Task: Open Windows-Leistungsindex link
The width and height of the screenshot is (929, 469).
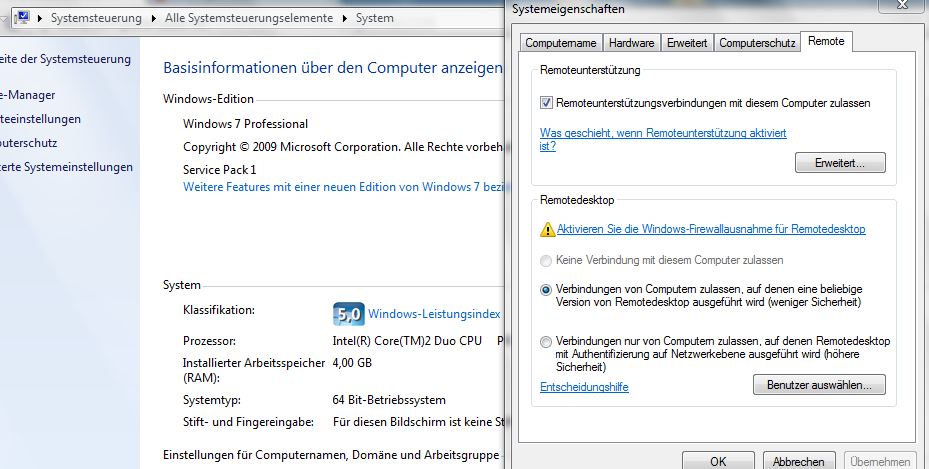Action: tap(434, 314)
